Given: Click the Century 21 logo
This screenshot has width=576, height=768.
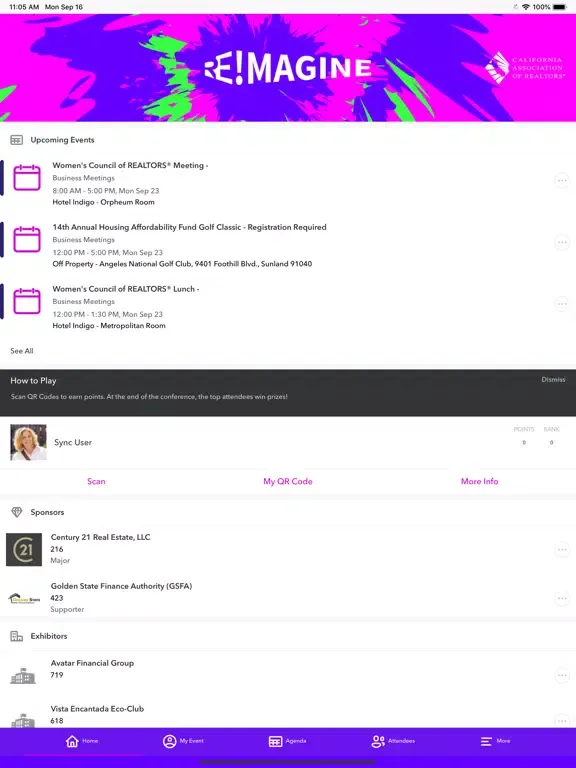Looking at the screenshot, I should point(24,550).
